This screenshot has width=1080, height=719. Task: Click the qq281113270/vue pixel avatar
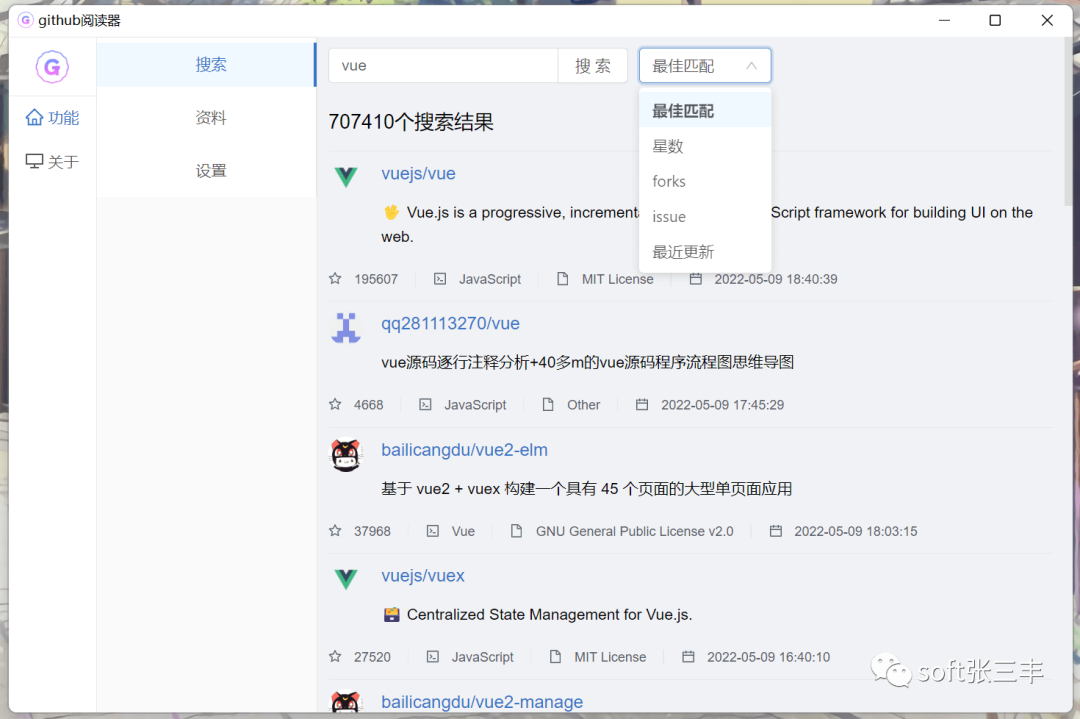[346, 328]
